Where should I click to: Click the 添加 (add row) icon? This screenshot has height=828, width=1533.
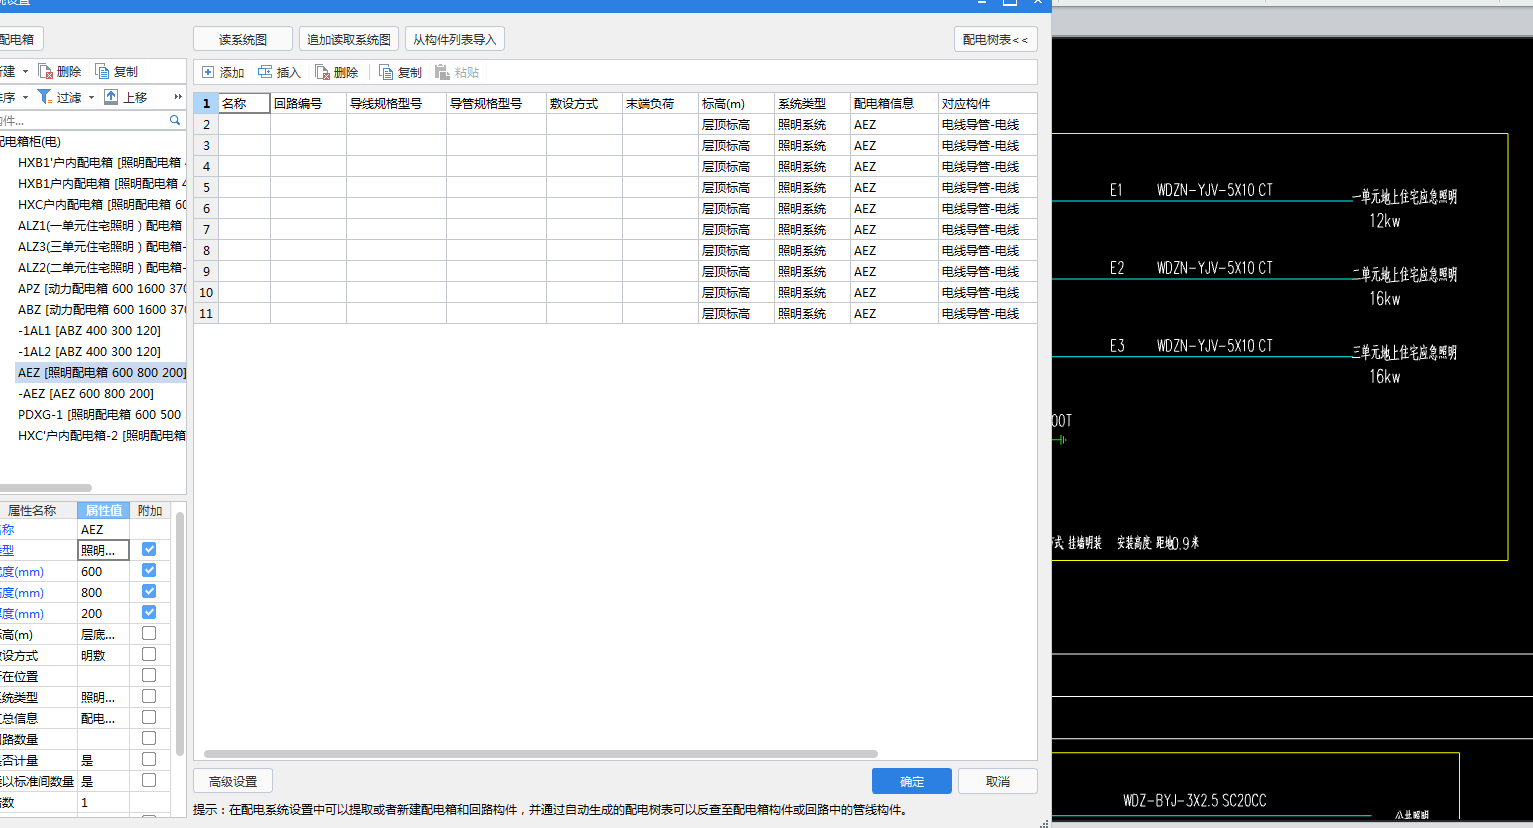pos(208,72)
